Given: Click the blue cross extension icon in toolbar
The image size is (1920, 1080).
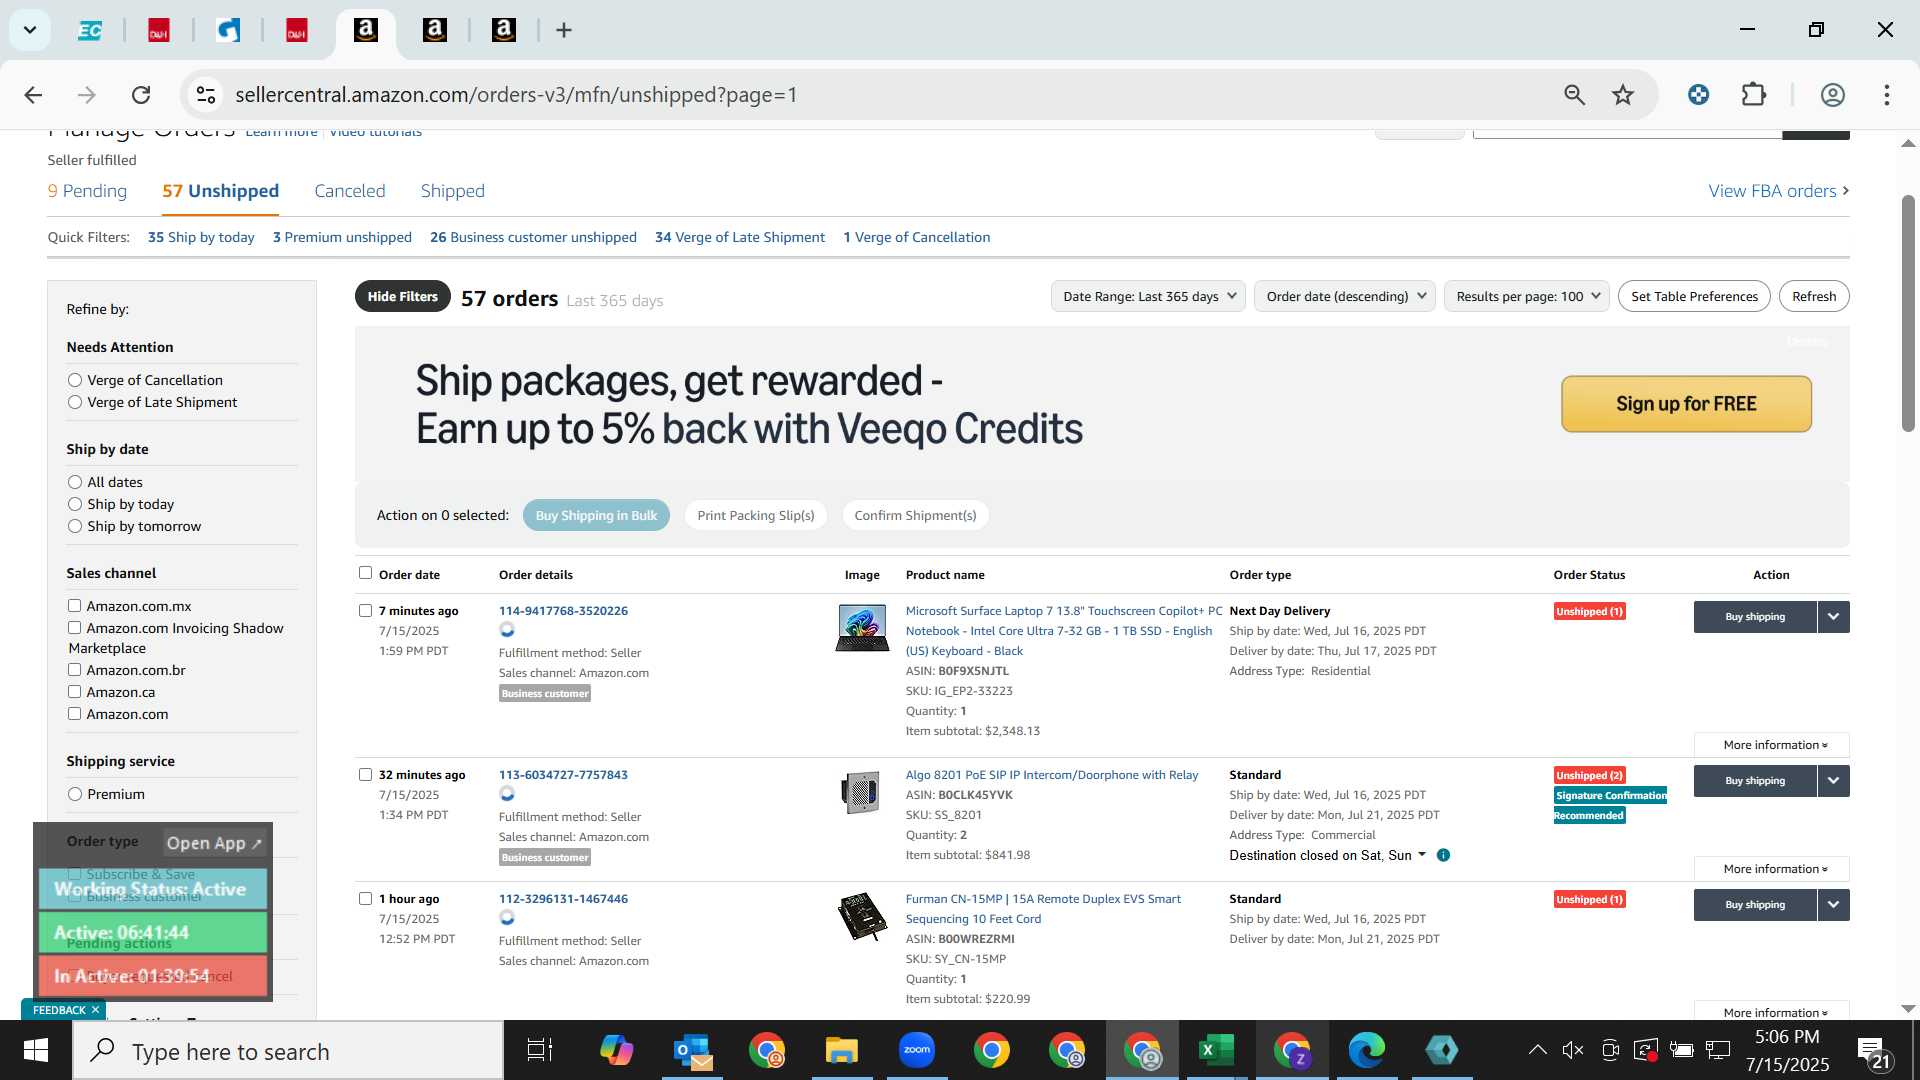Looking at the screenshot, I should (x=1698, y=95).
